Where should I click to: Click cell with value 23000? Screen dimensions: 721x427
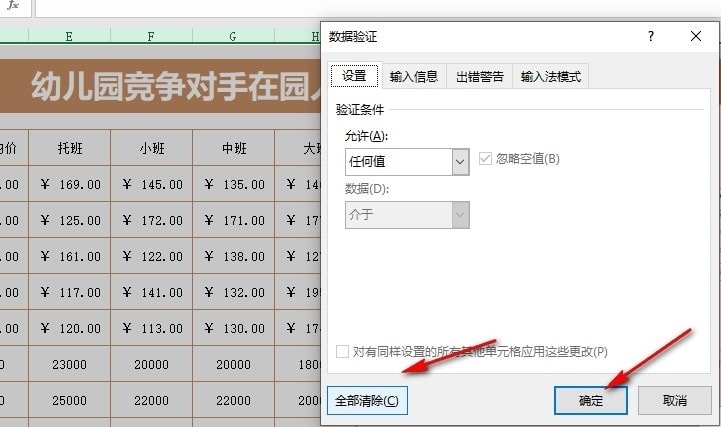pyautogui.click(x=69, y=364)
